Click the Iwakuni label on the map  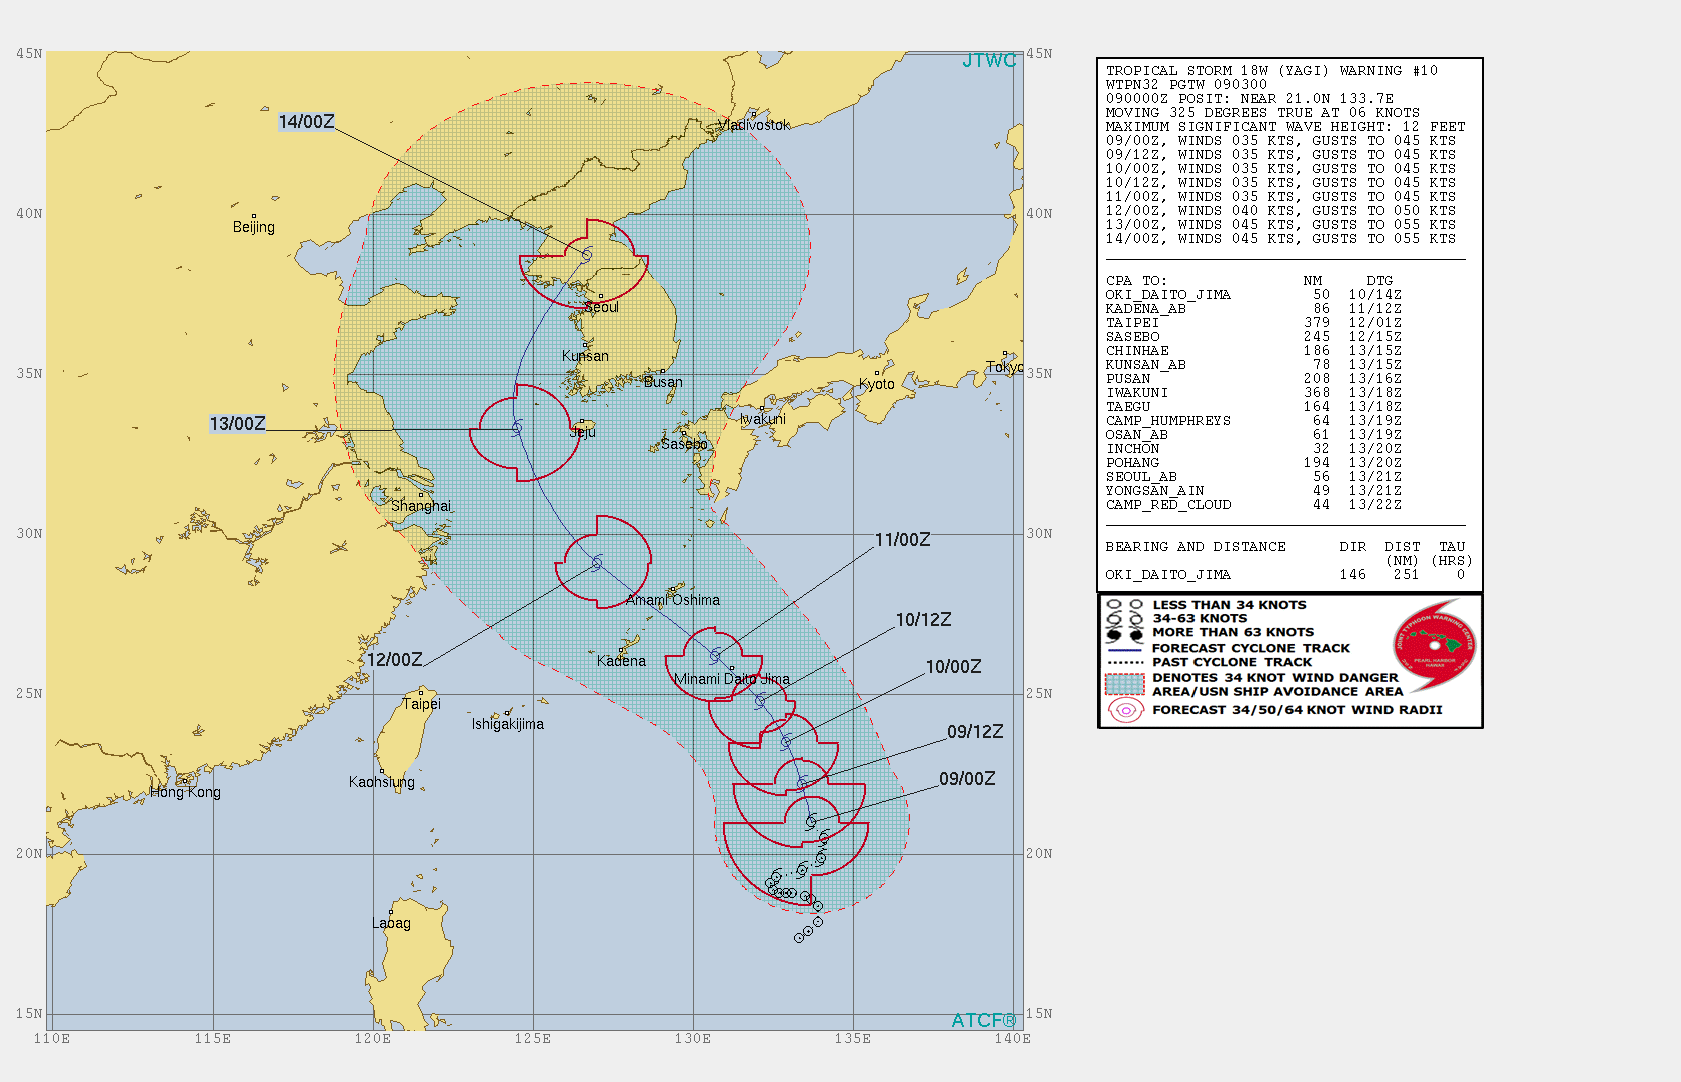763,419
